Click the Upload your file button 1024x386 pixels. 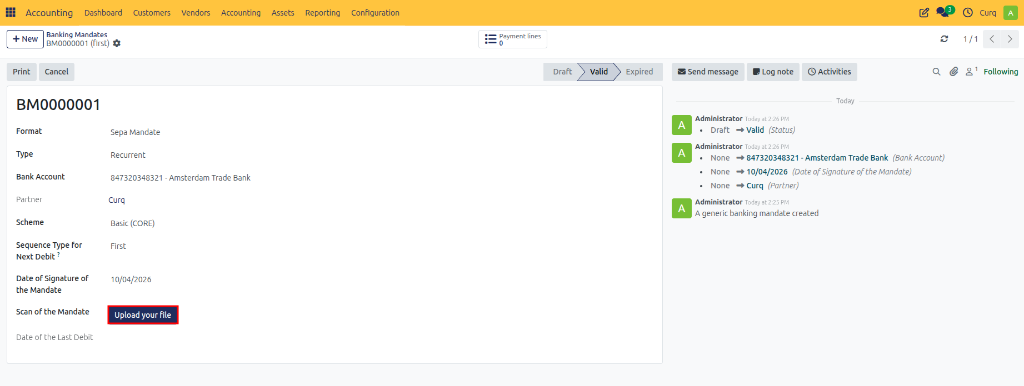pyautogui.click(x=143, y=315)
